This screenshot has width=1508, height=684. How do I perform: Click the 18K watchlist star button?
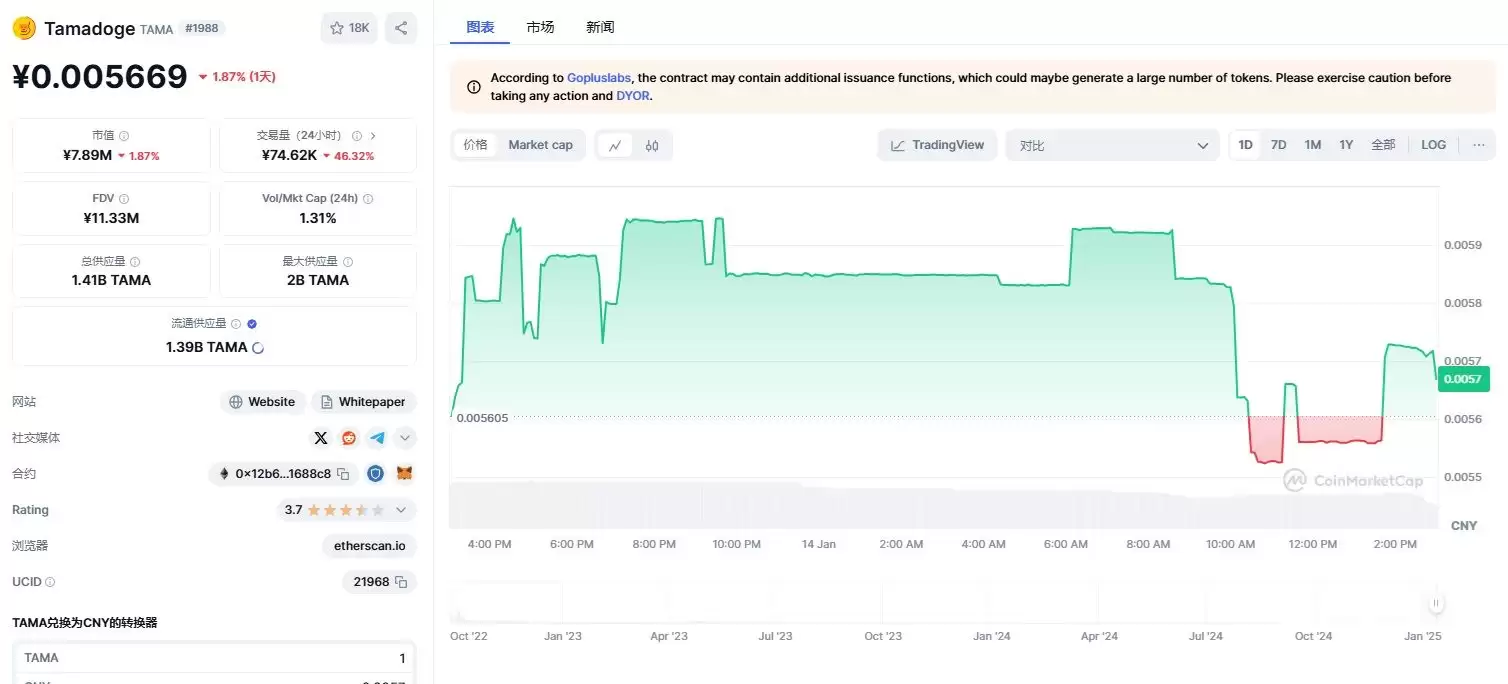click(x=348, y=28)
